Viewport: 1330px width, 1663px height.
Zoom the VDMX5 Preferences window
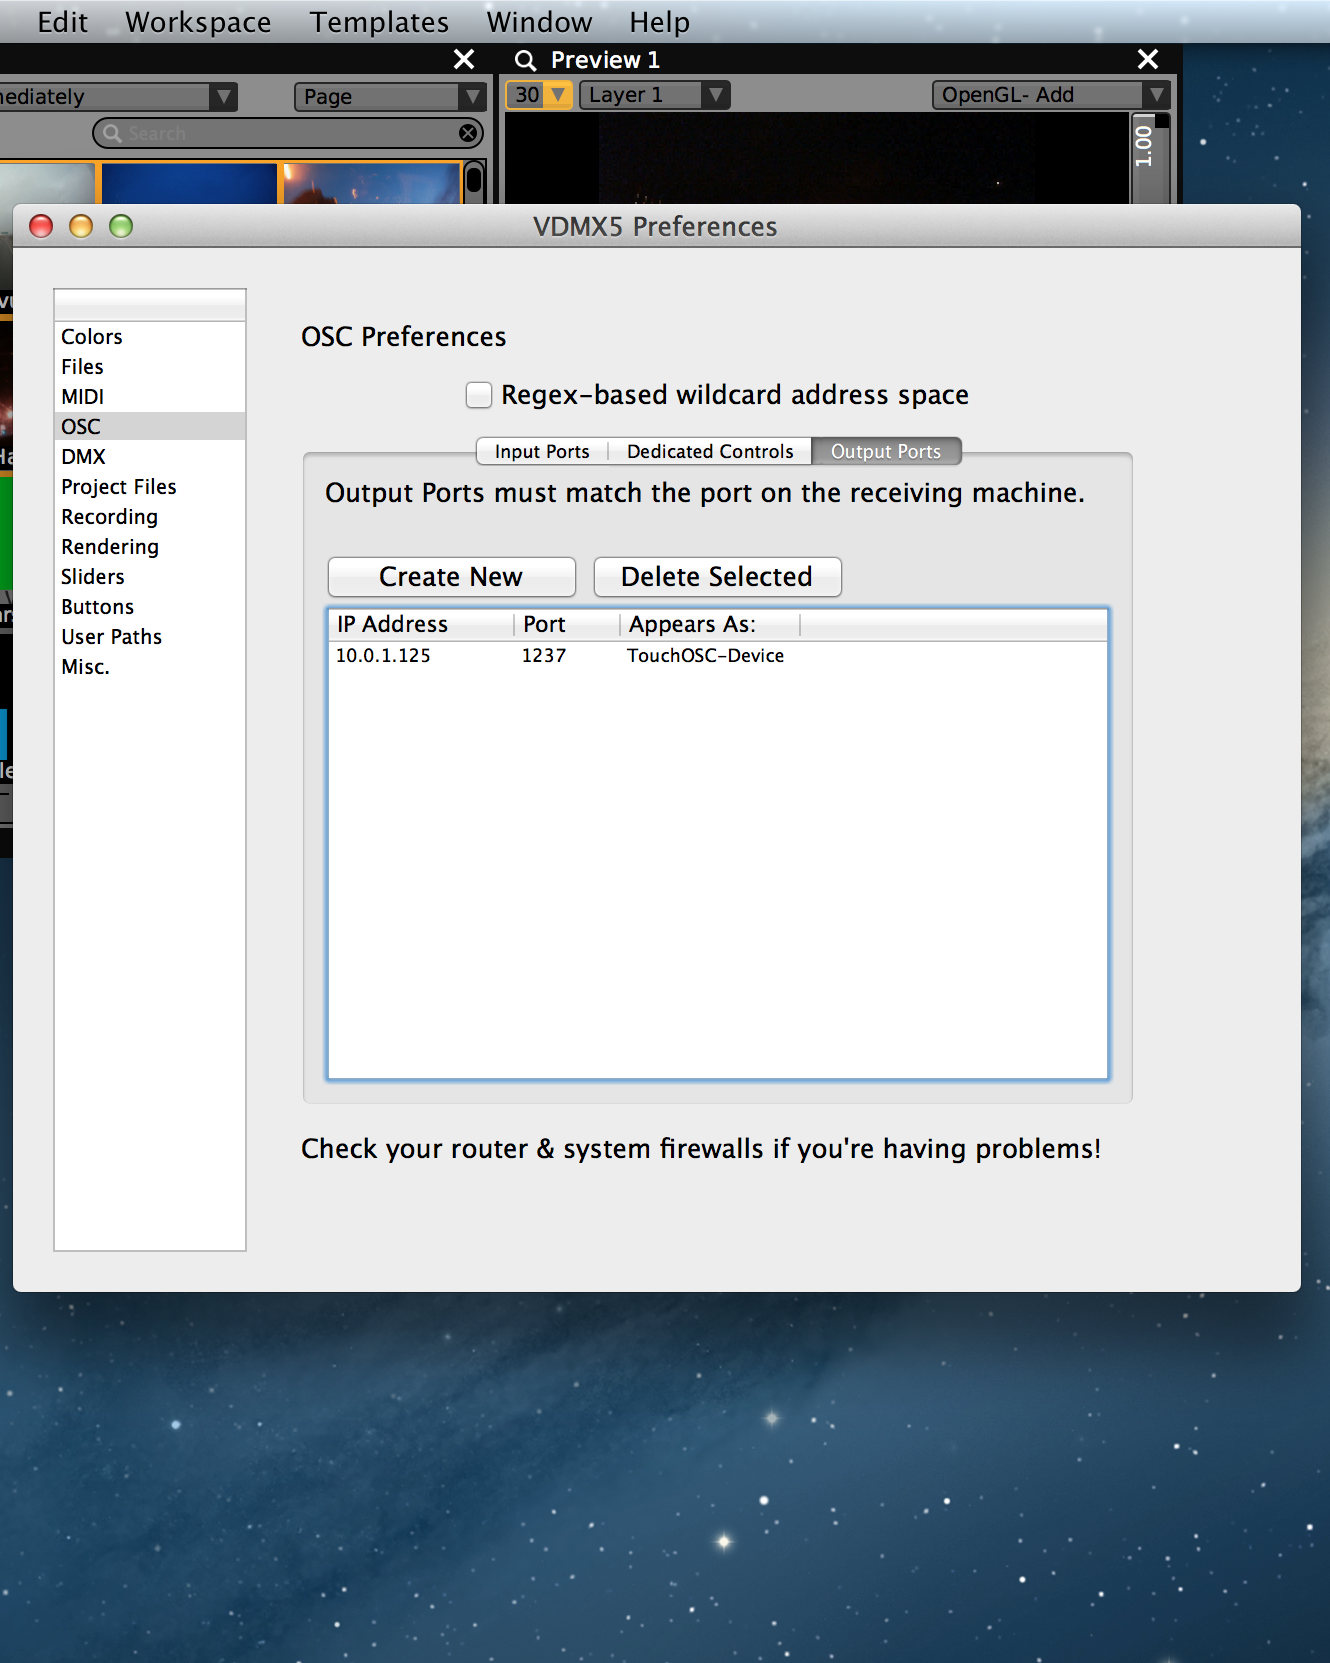pyautogui.click(x=121, y=226)
